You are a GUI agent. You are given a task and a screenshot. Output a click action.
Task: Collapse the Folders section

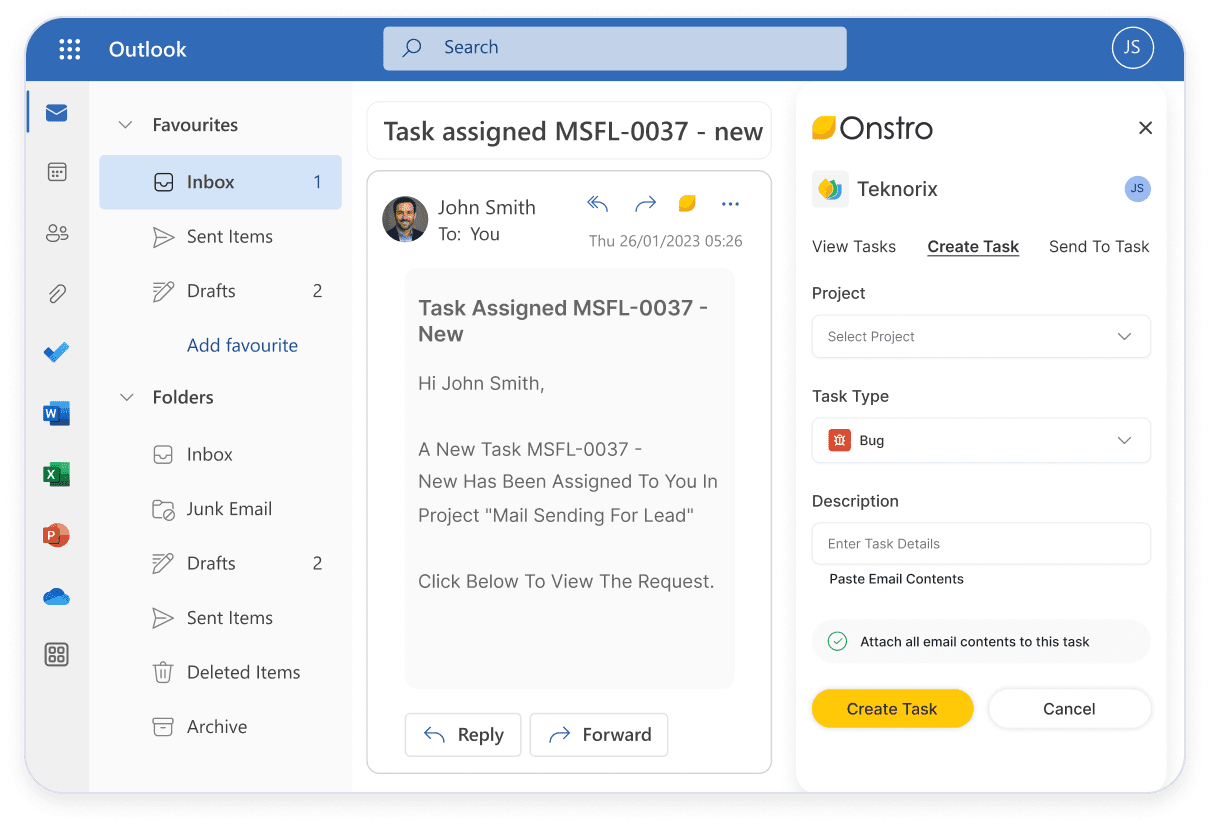(x=126, y=397)
